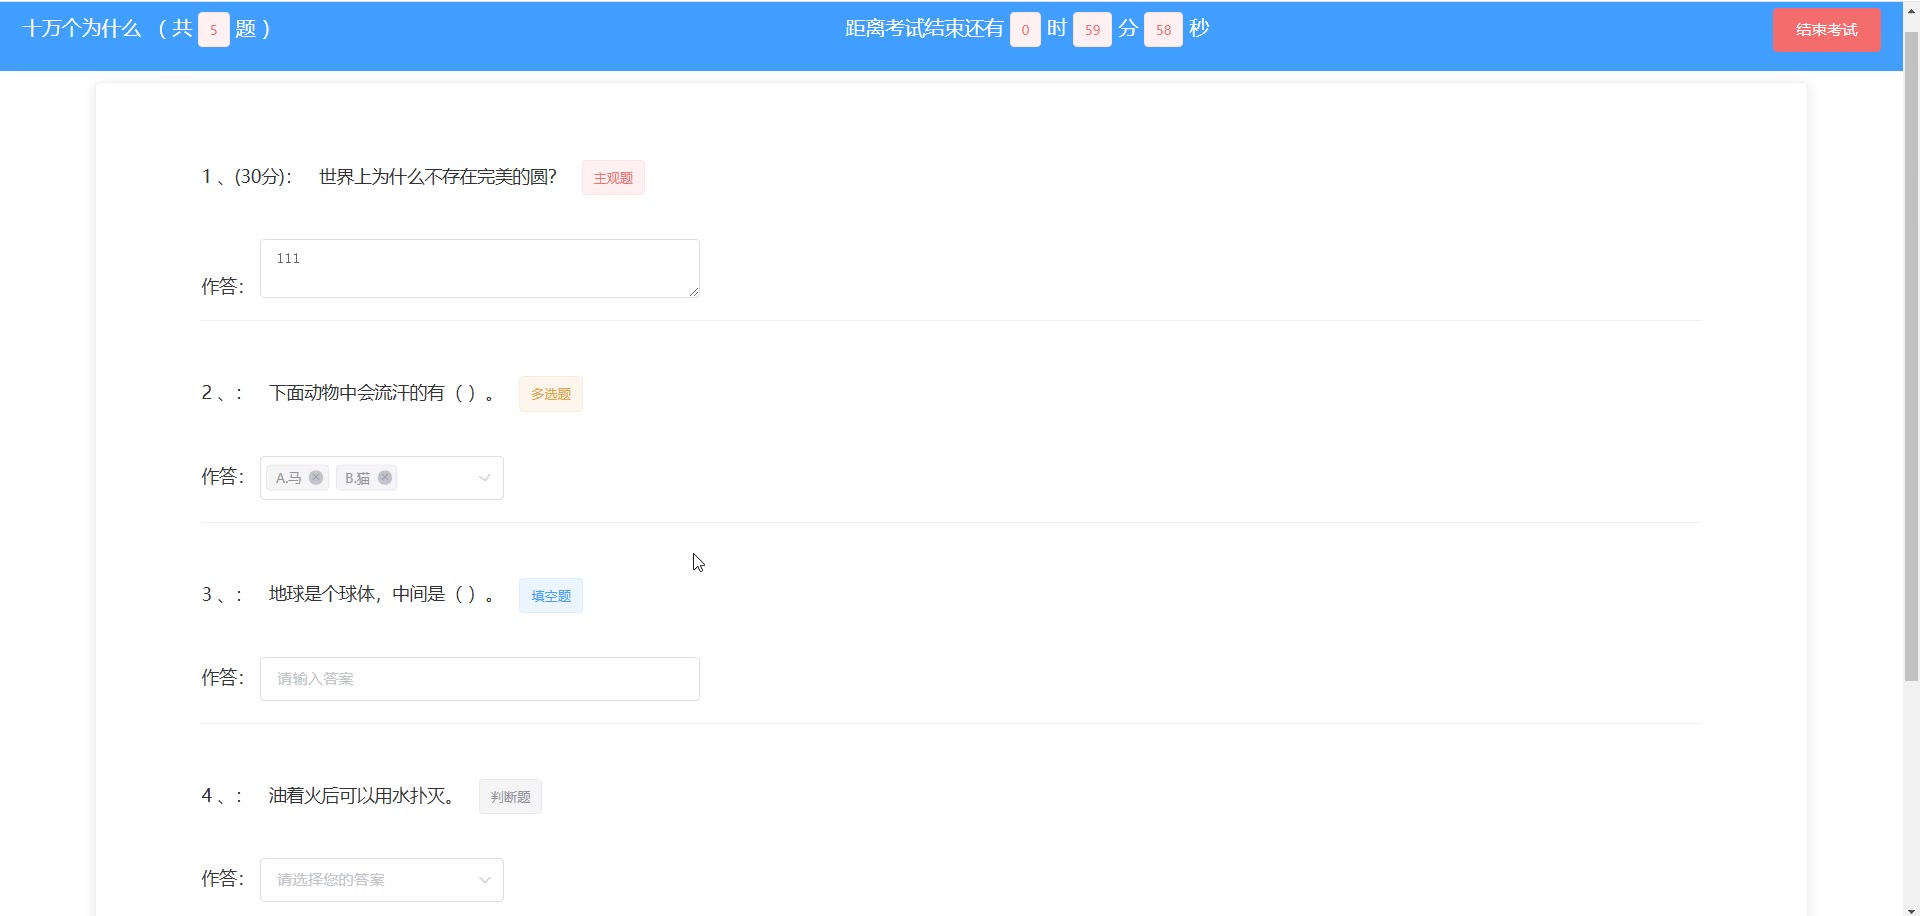The width and height of the screenshot is (1920, 916).
Task: Click the red 结束考试 button
Action: click(1826, 30)
